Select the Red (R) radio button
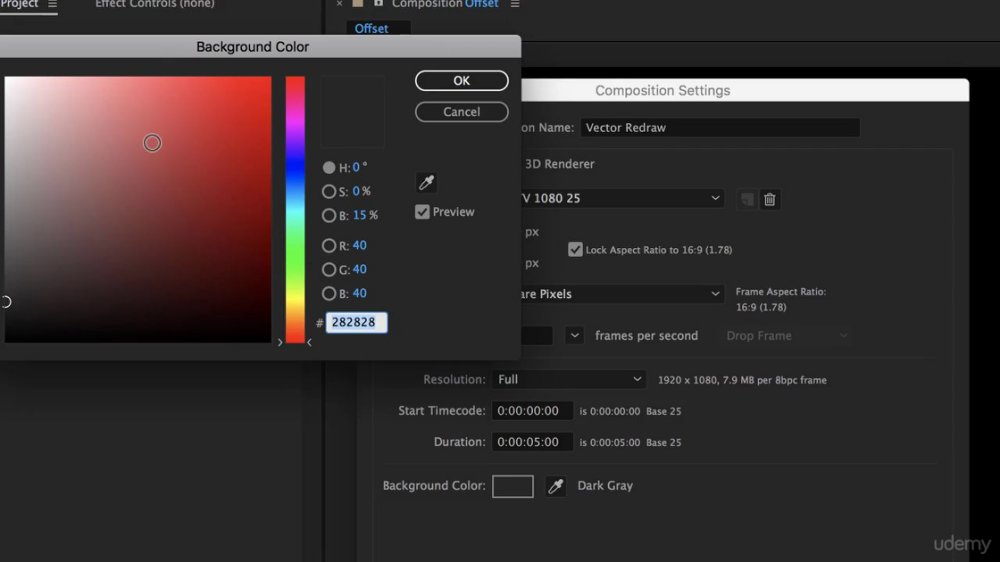 [x=328, y=246]
